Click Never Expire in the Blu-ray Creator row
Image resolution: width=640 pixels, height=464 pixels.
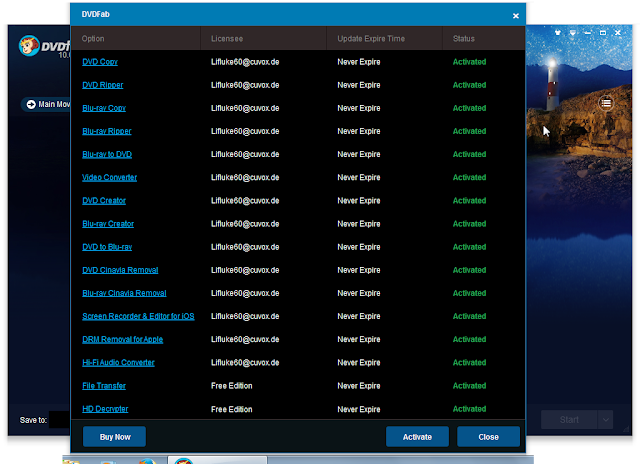tap(359, 224)
